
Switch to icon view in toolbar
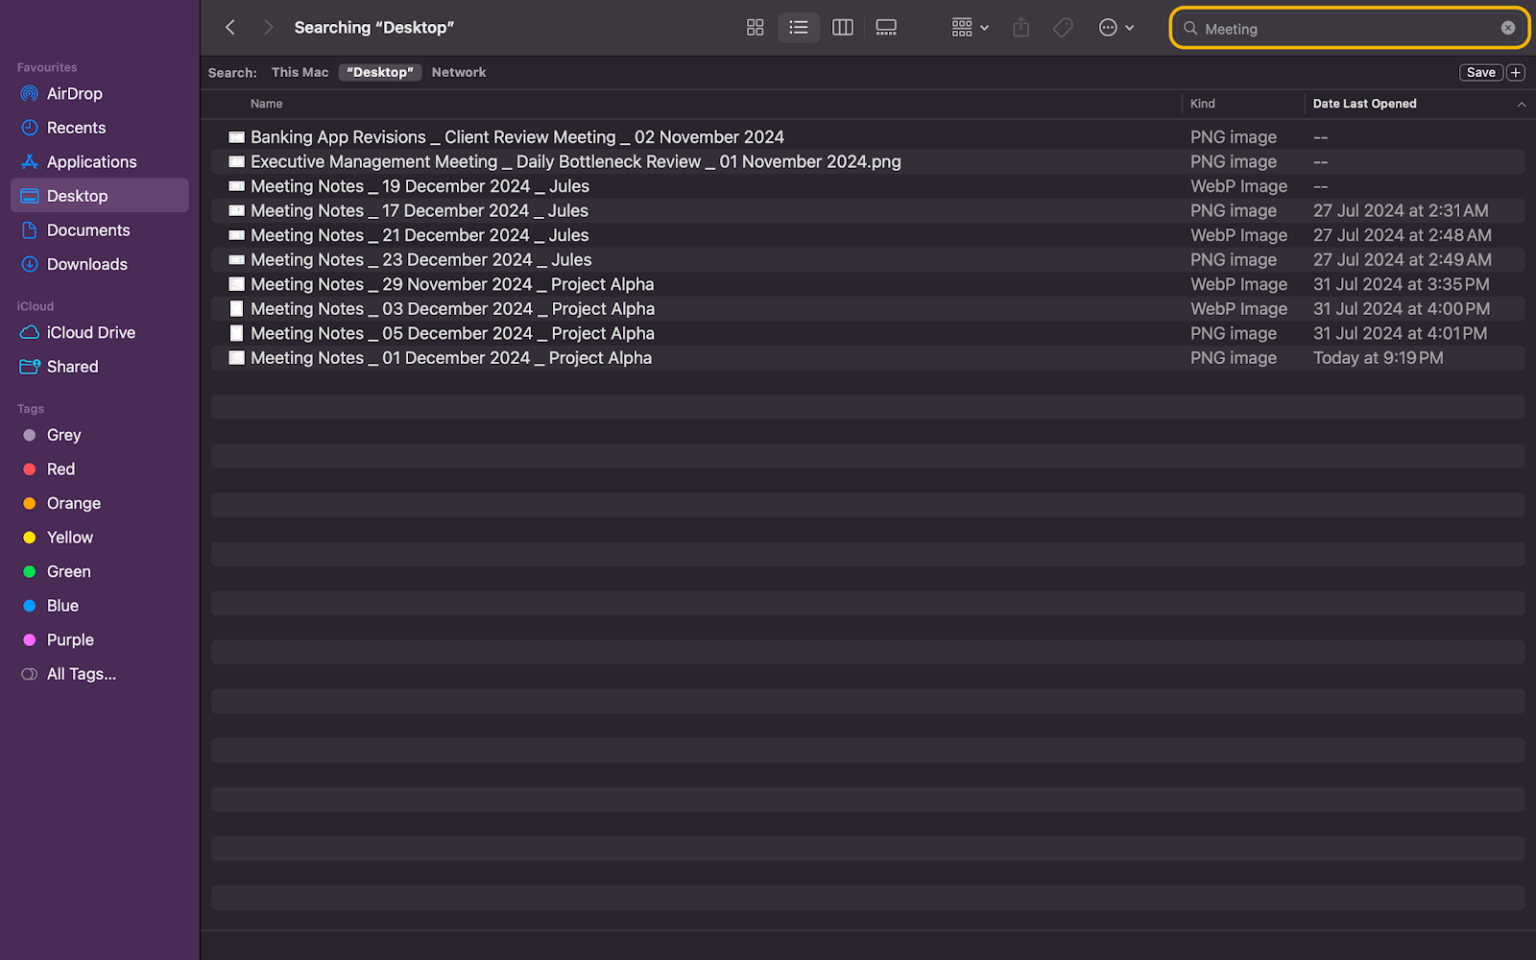tap(755, 27)
